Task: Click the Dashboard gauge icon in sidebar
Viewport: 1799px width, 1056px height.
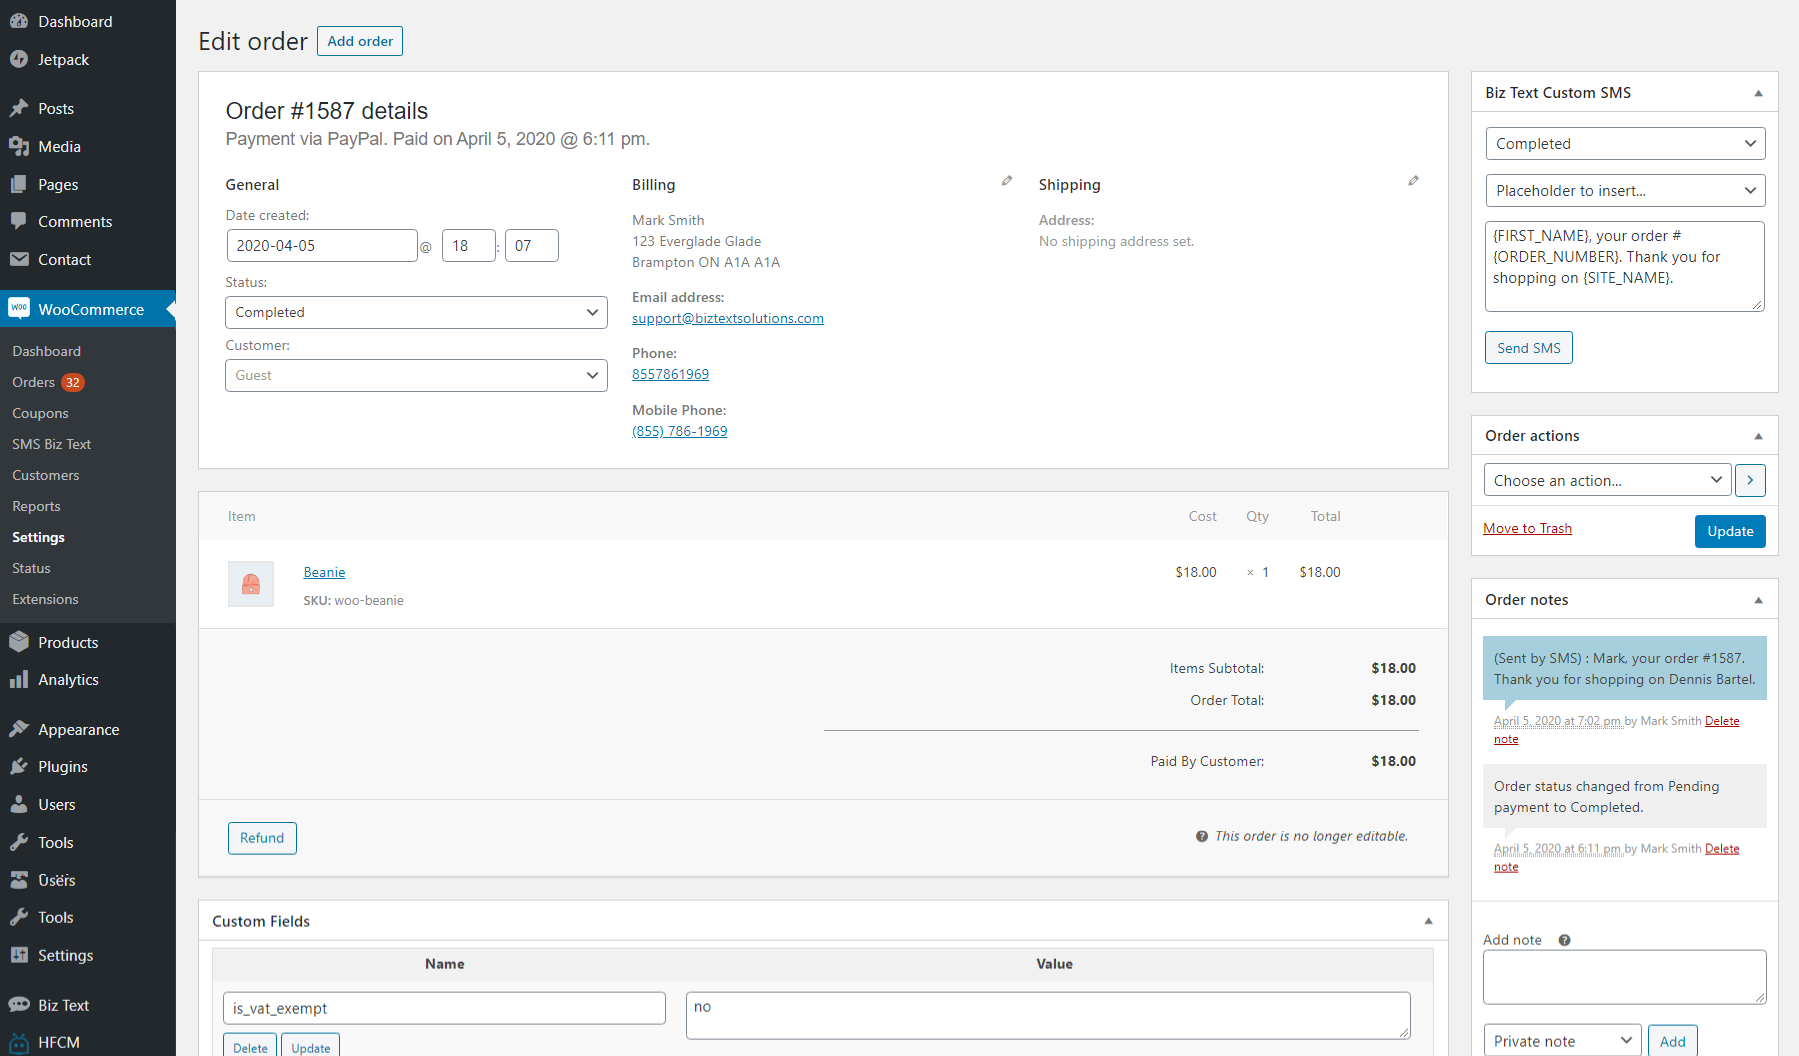Action: pyautogui.click(x=19, y=21)
